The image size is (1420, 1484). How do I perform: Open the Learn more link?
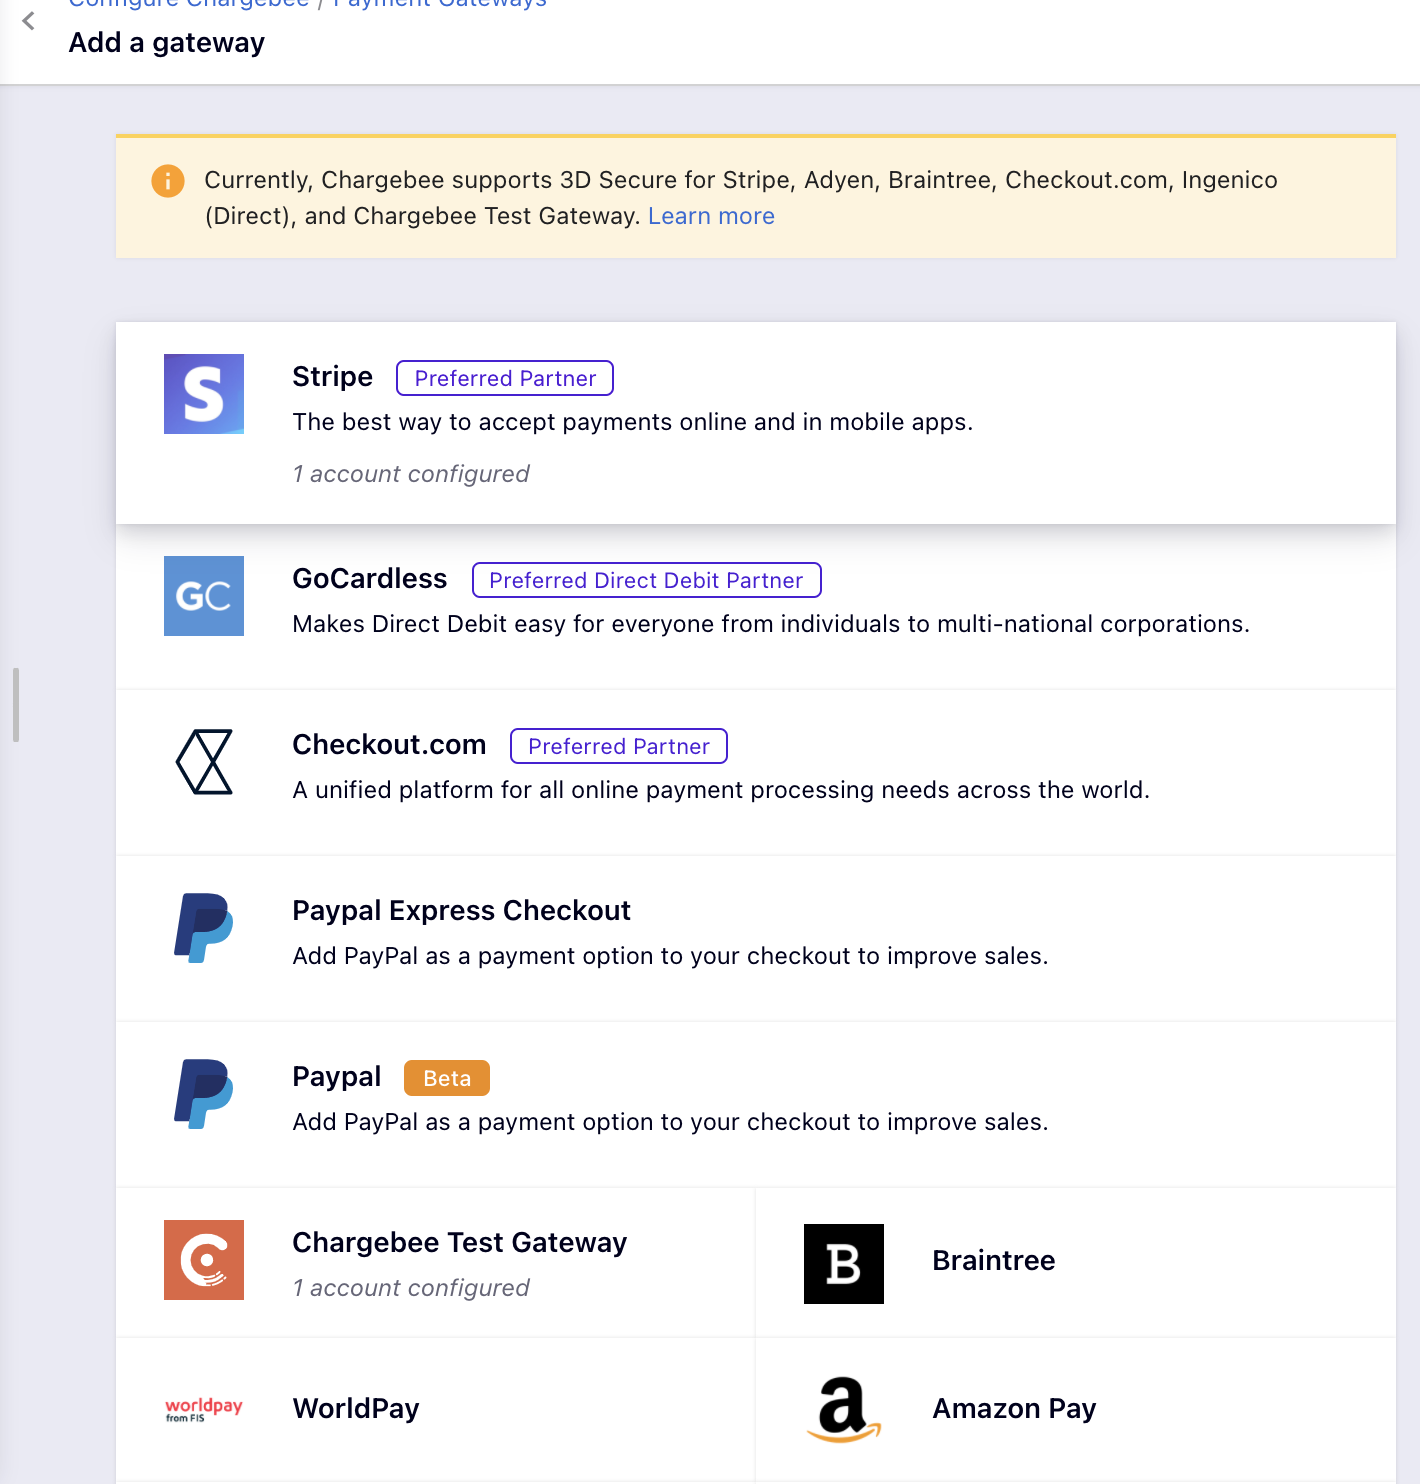pyautogui.click(x=711, y=216)
